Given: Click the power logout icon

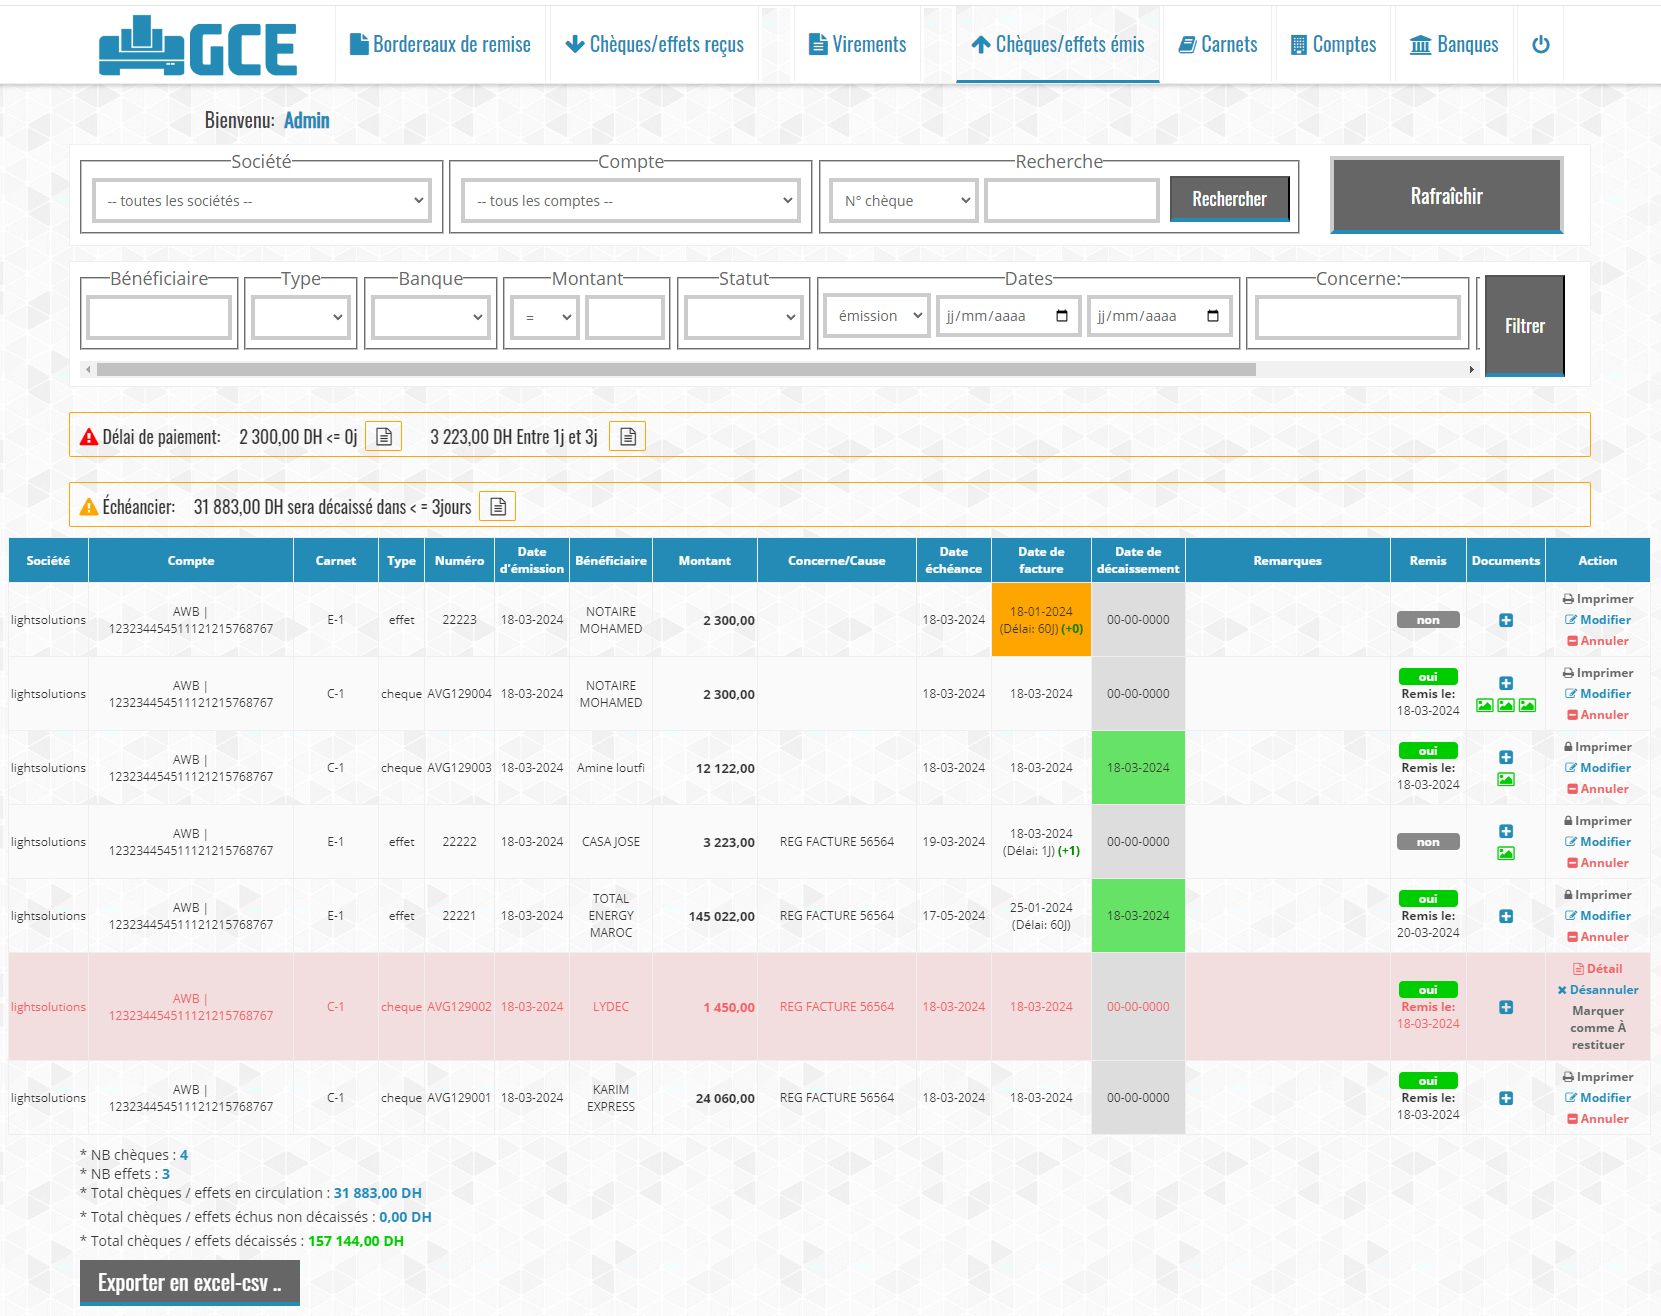Looking at the screenshot, I should pyautogui.click(x=1540, y=44).
